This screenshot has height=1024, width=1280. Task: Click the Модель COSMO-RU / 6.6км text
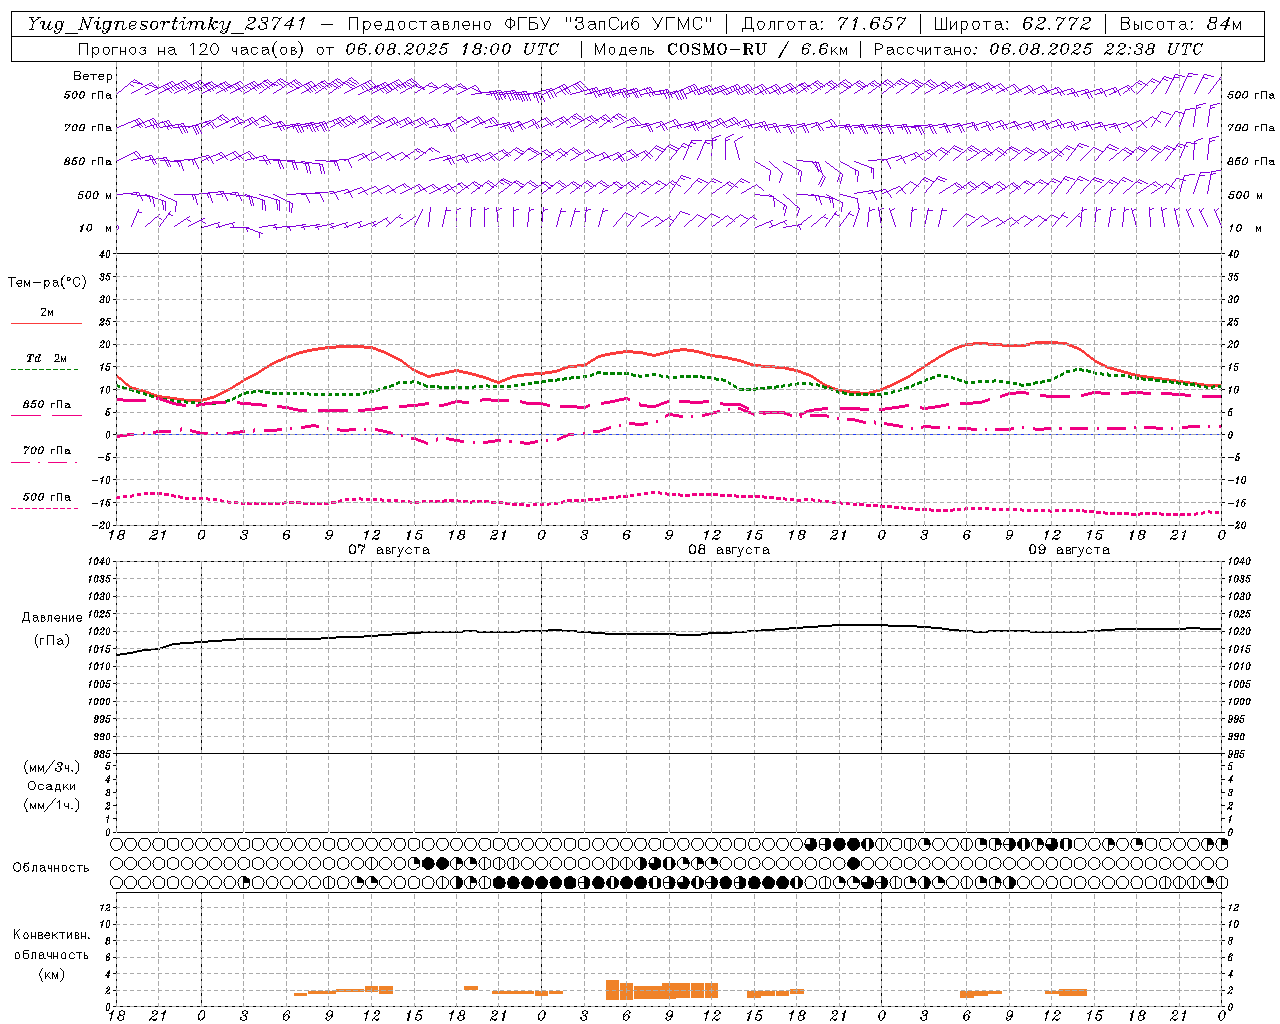[x=721, y=49]
